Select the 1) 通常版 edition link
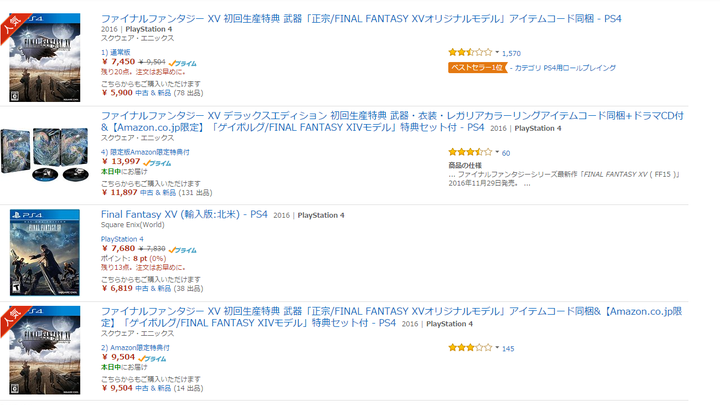 [x=116, y=52]
